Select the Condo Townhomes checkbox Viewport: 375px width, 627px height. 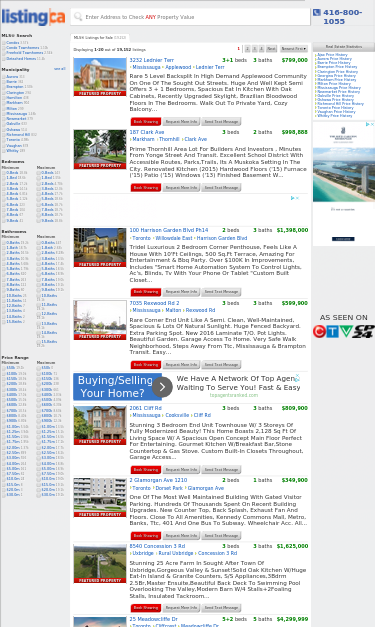(x=4, y=48)
